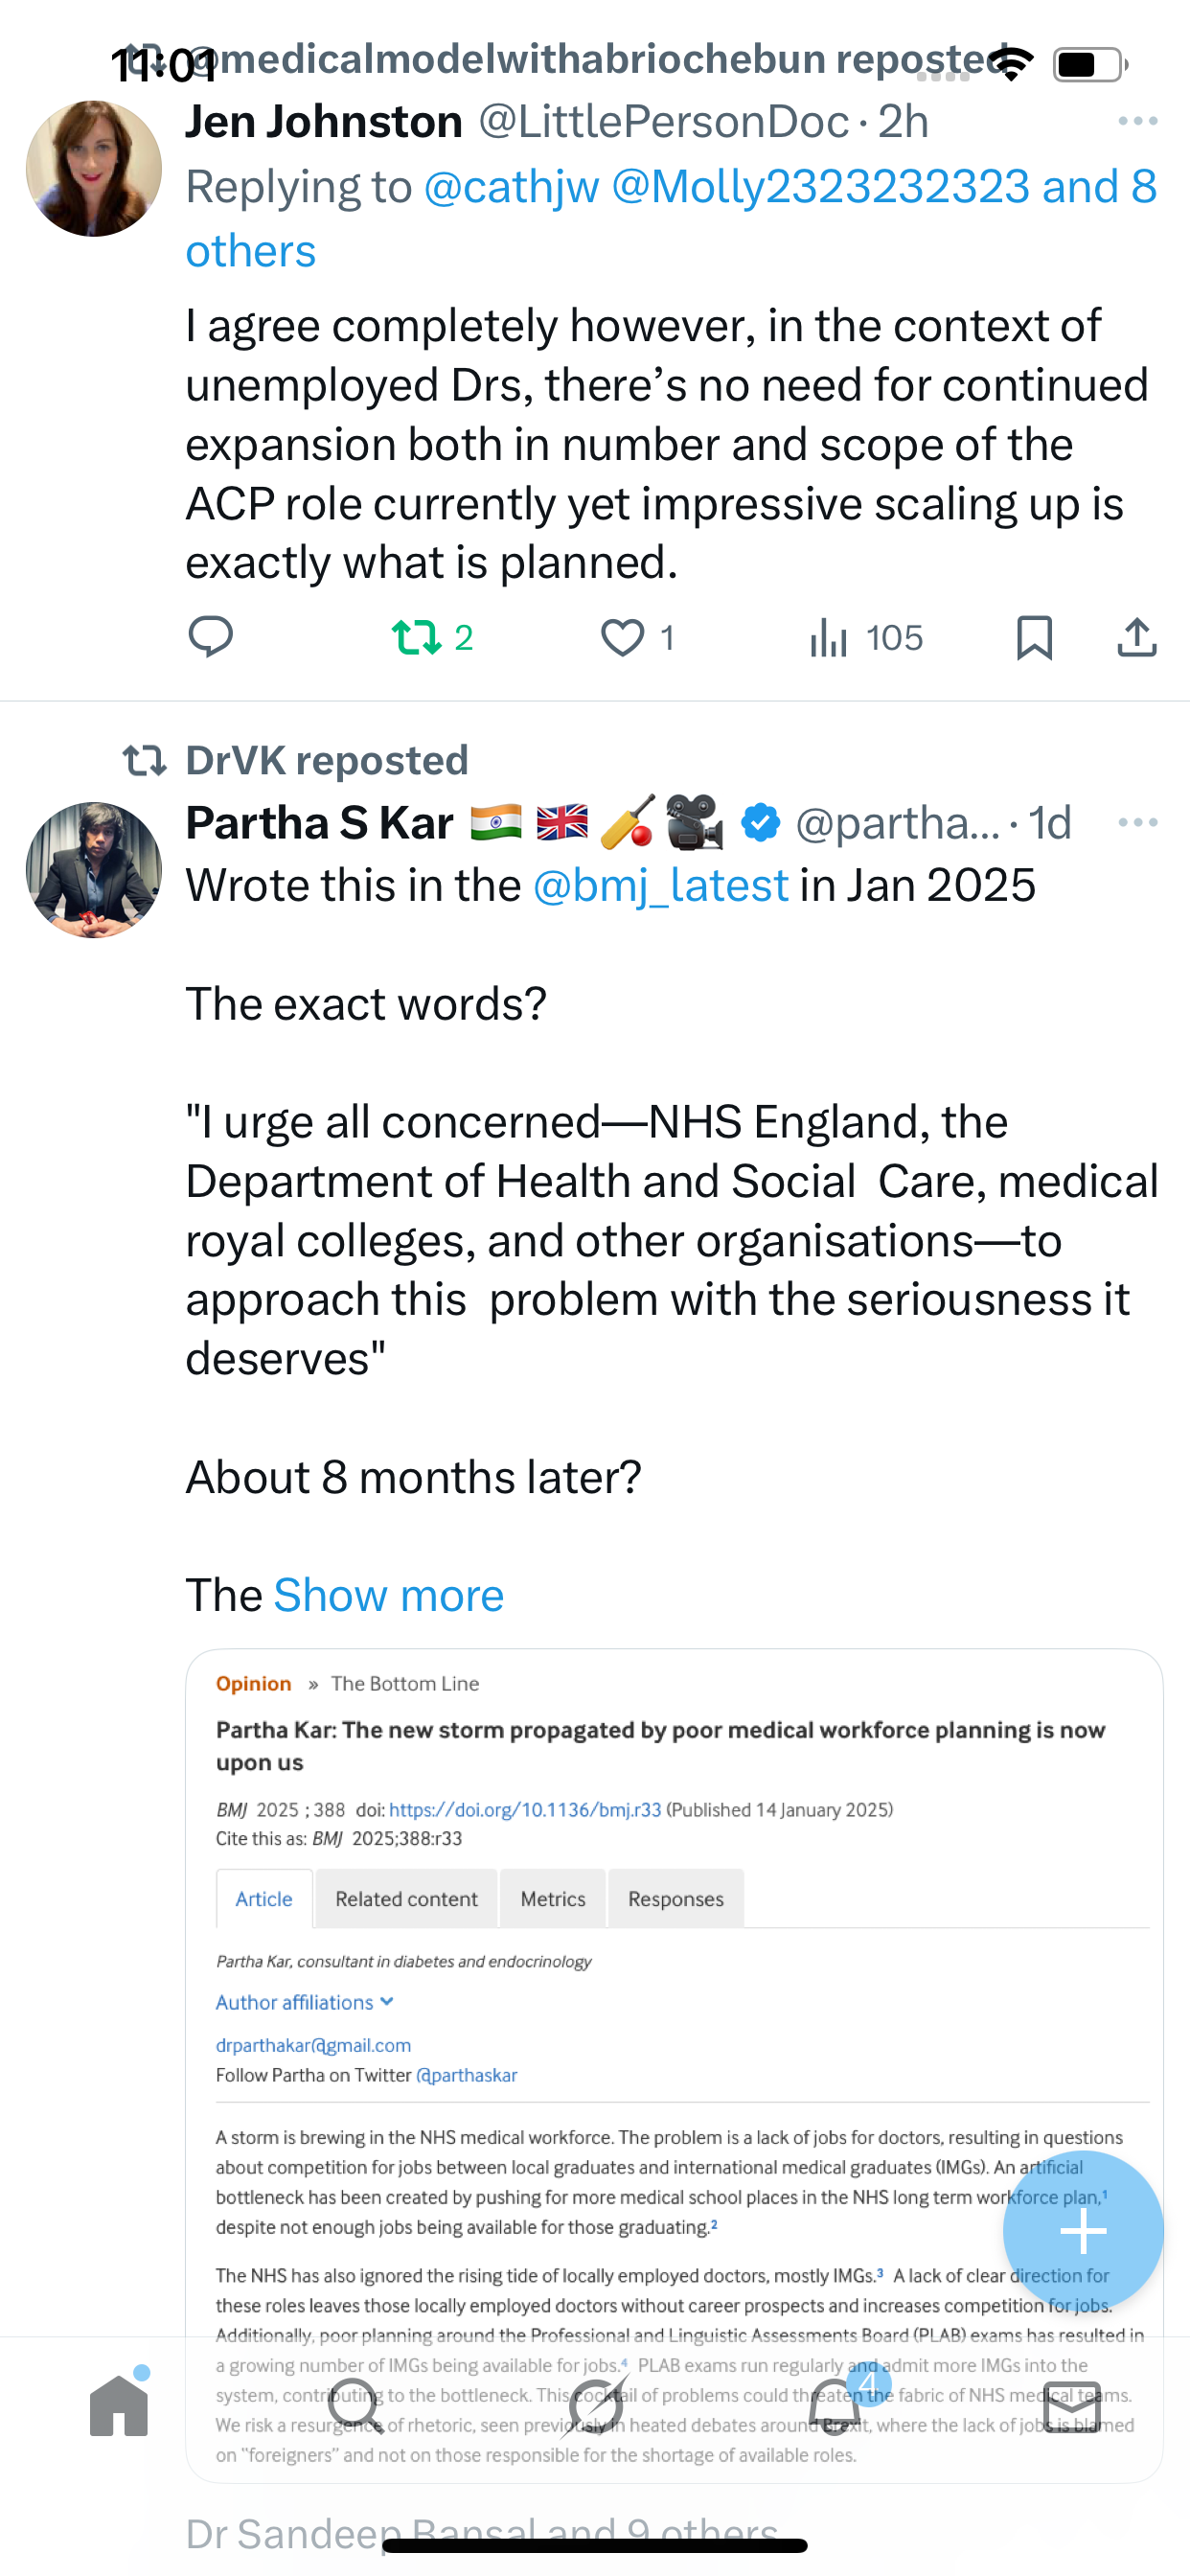Open Jen Johnston's profile picture
Screen dimensions: 1190x2576
point(94,169)
